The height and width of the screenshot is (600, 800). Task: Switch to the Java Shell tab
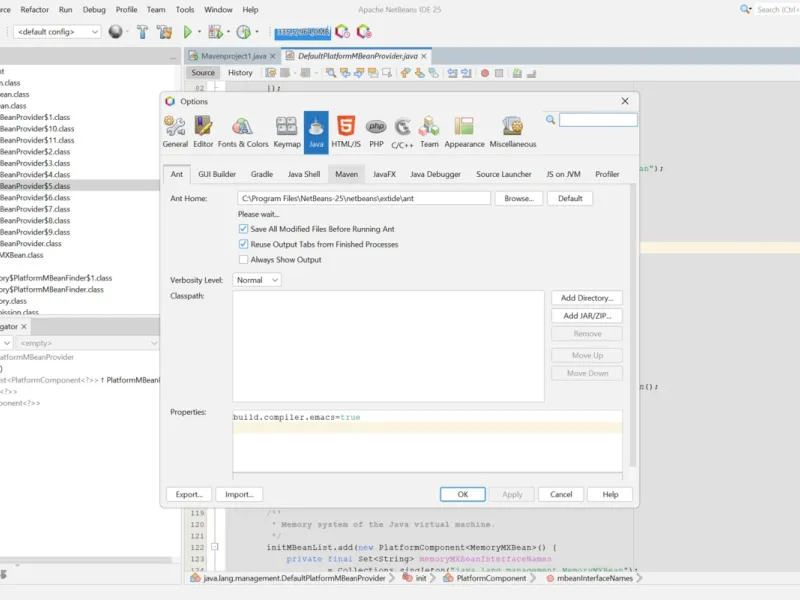coord(304,174)
